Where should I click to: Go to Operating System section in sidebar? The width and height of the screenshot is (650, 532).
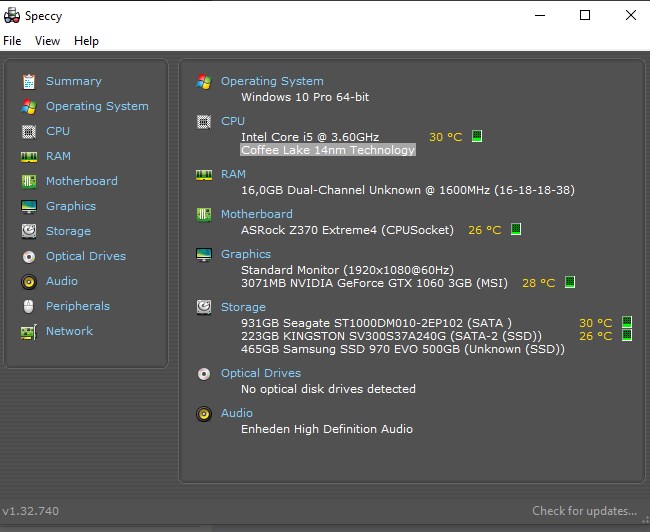(x=97, y=106)
